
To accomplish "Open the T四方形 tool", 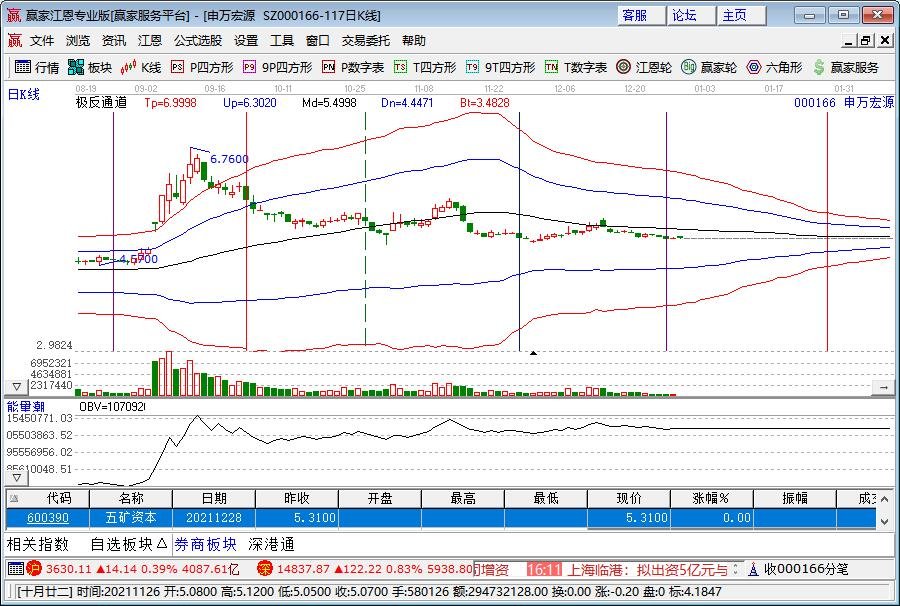I will coord(425,68).
